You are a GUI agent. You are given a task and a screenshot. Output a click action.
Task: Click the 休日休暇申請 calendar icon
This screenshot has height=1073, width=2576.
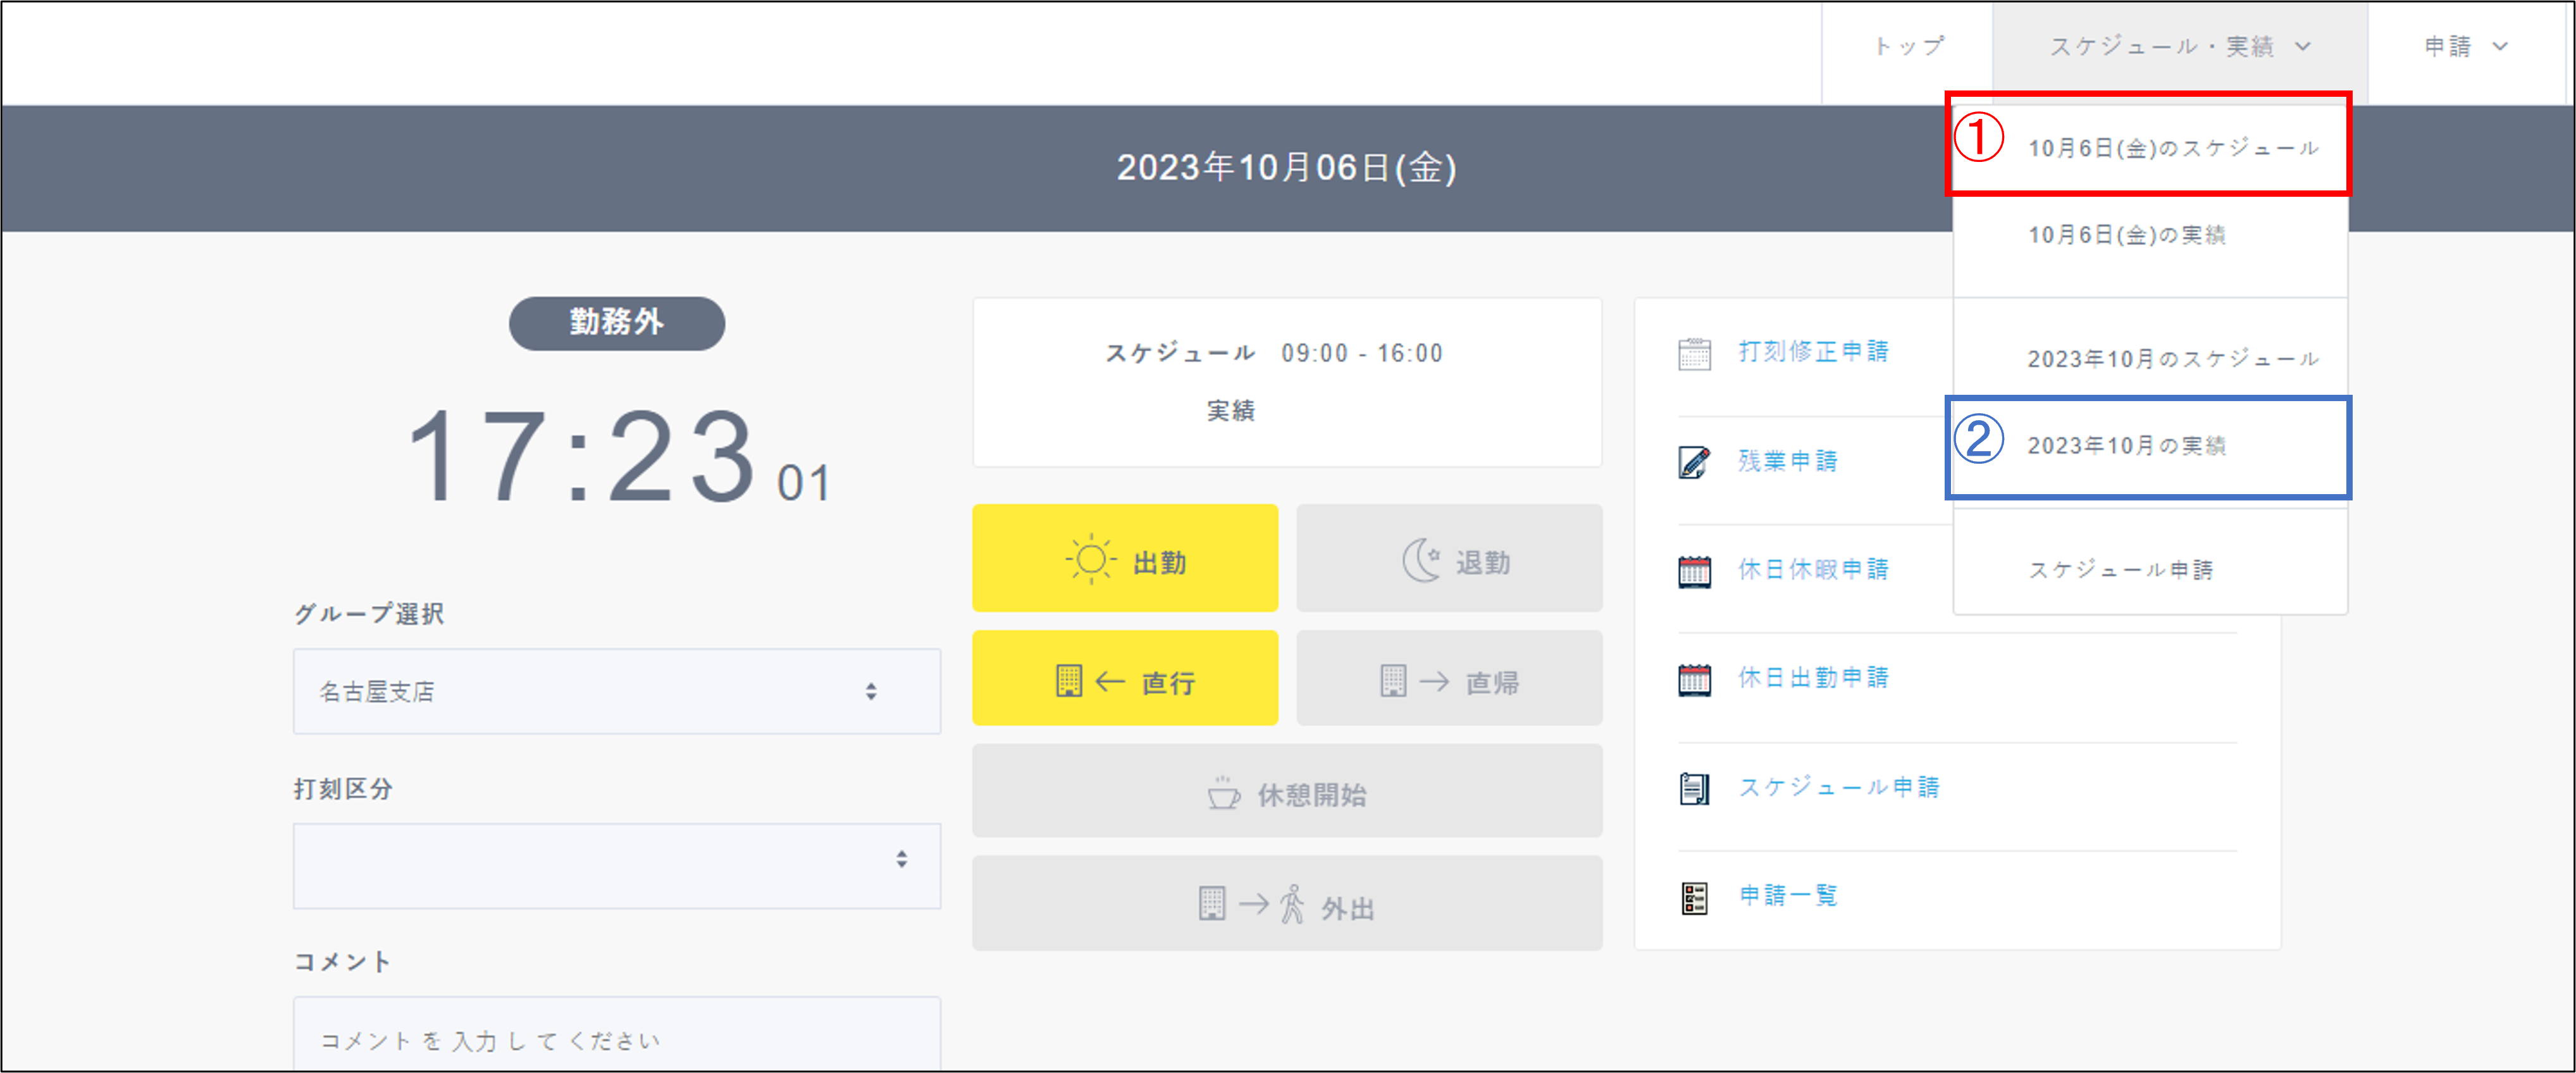click(x=1694, y=571)
